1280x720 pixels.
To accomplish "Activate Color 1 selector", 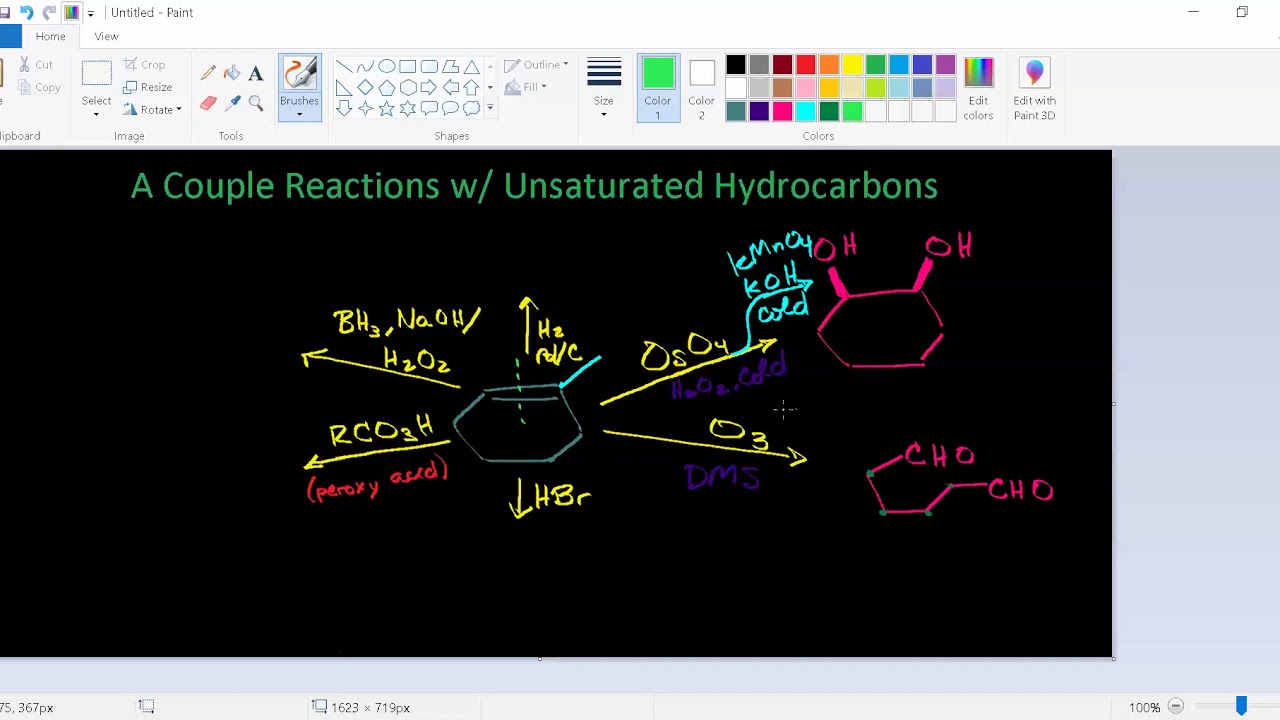I will [x=657, y=88].
